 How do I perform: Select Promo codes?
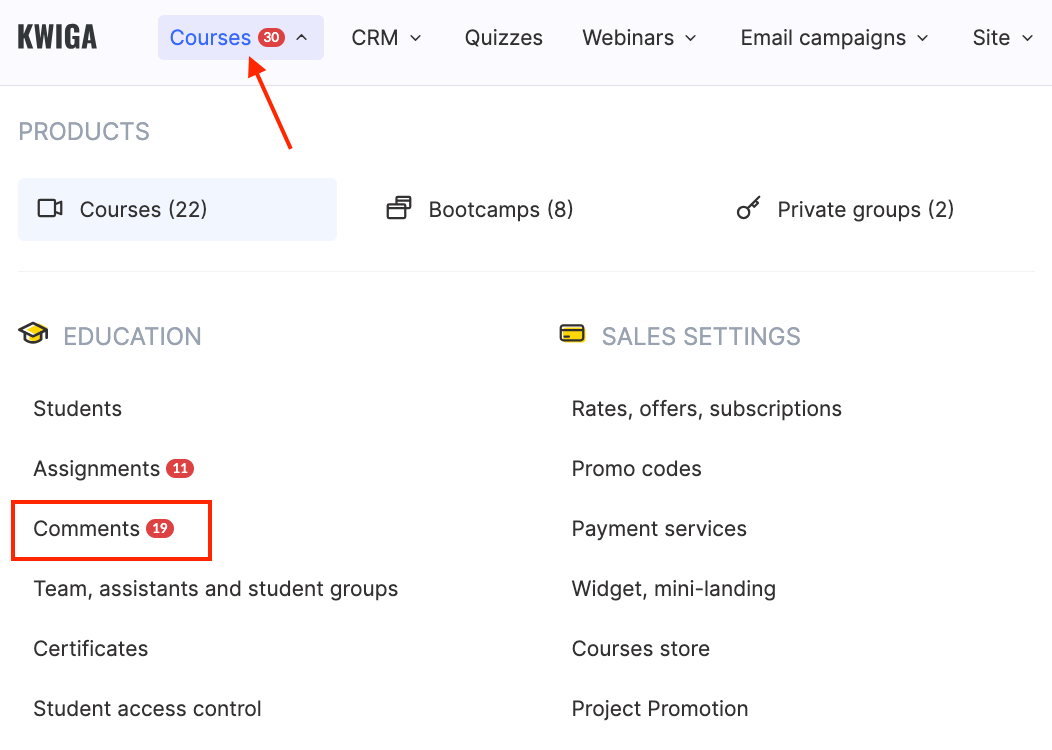coord(636,468)
